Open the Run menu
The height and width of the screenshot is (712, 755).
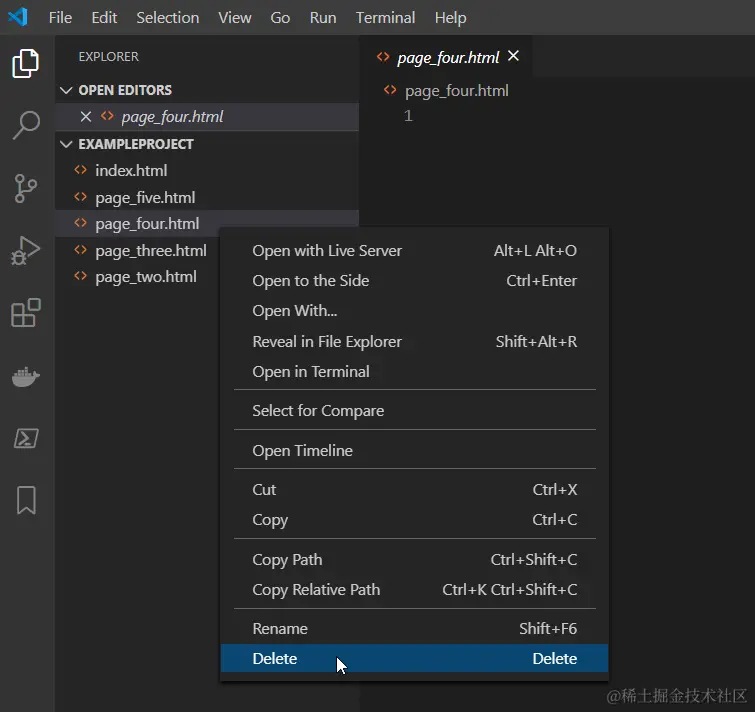(323, 18)
